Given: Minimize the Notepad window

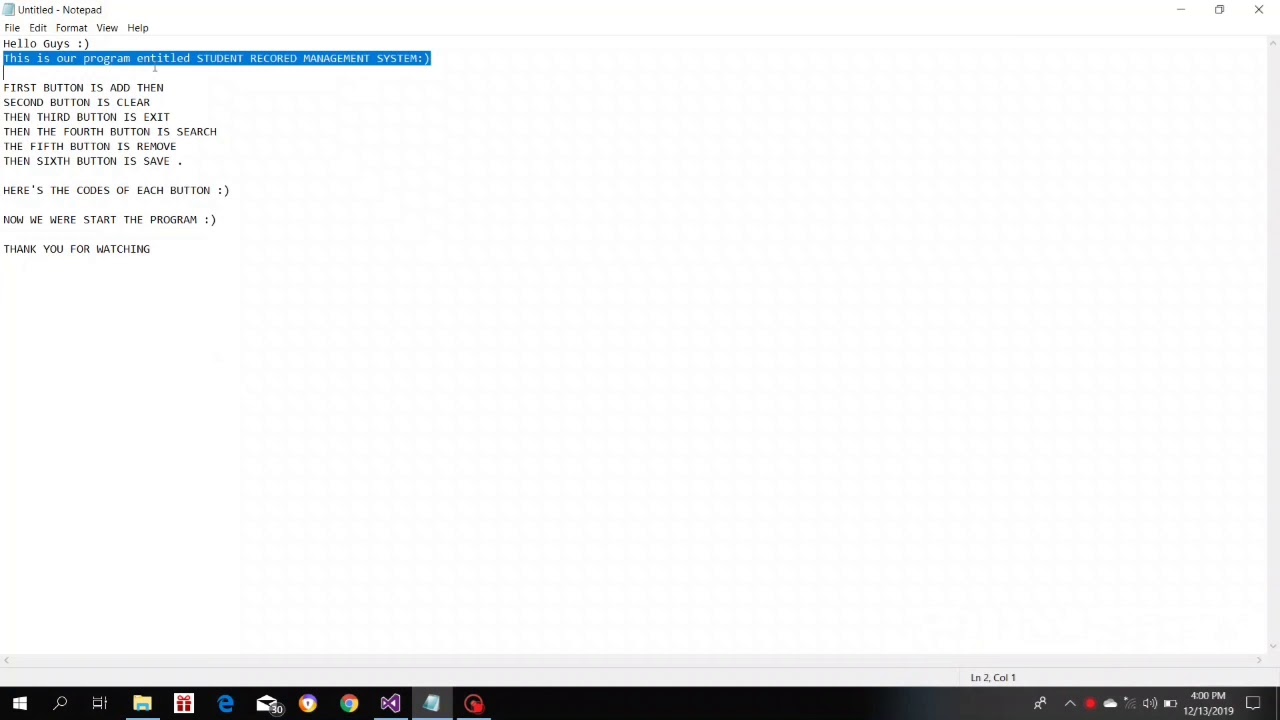Looking at the screenshot, I should click(1181, 10).
